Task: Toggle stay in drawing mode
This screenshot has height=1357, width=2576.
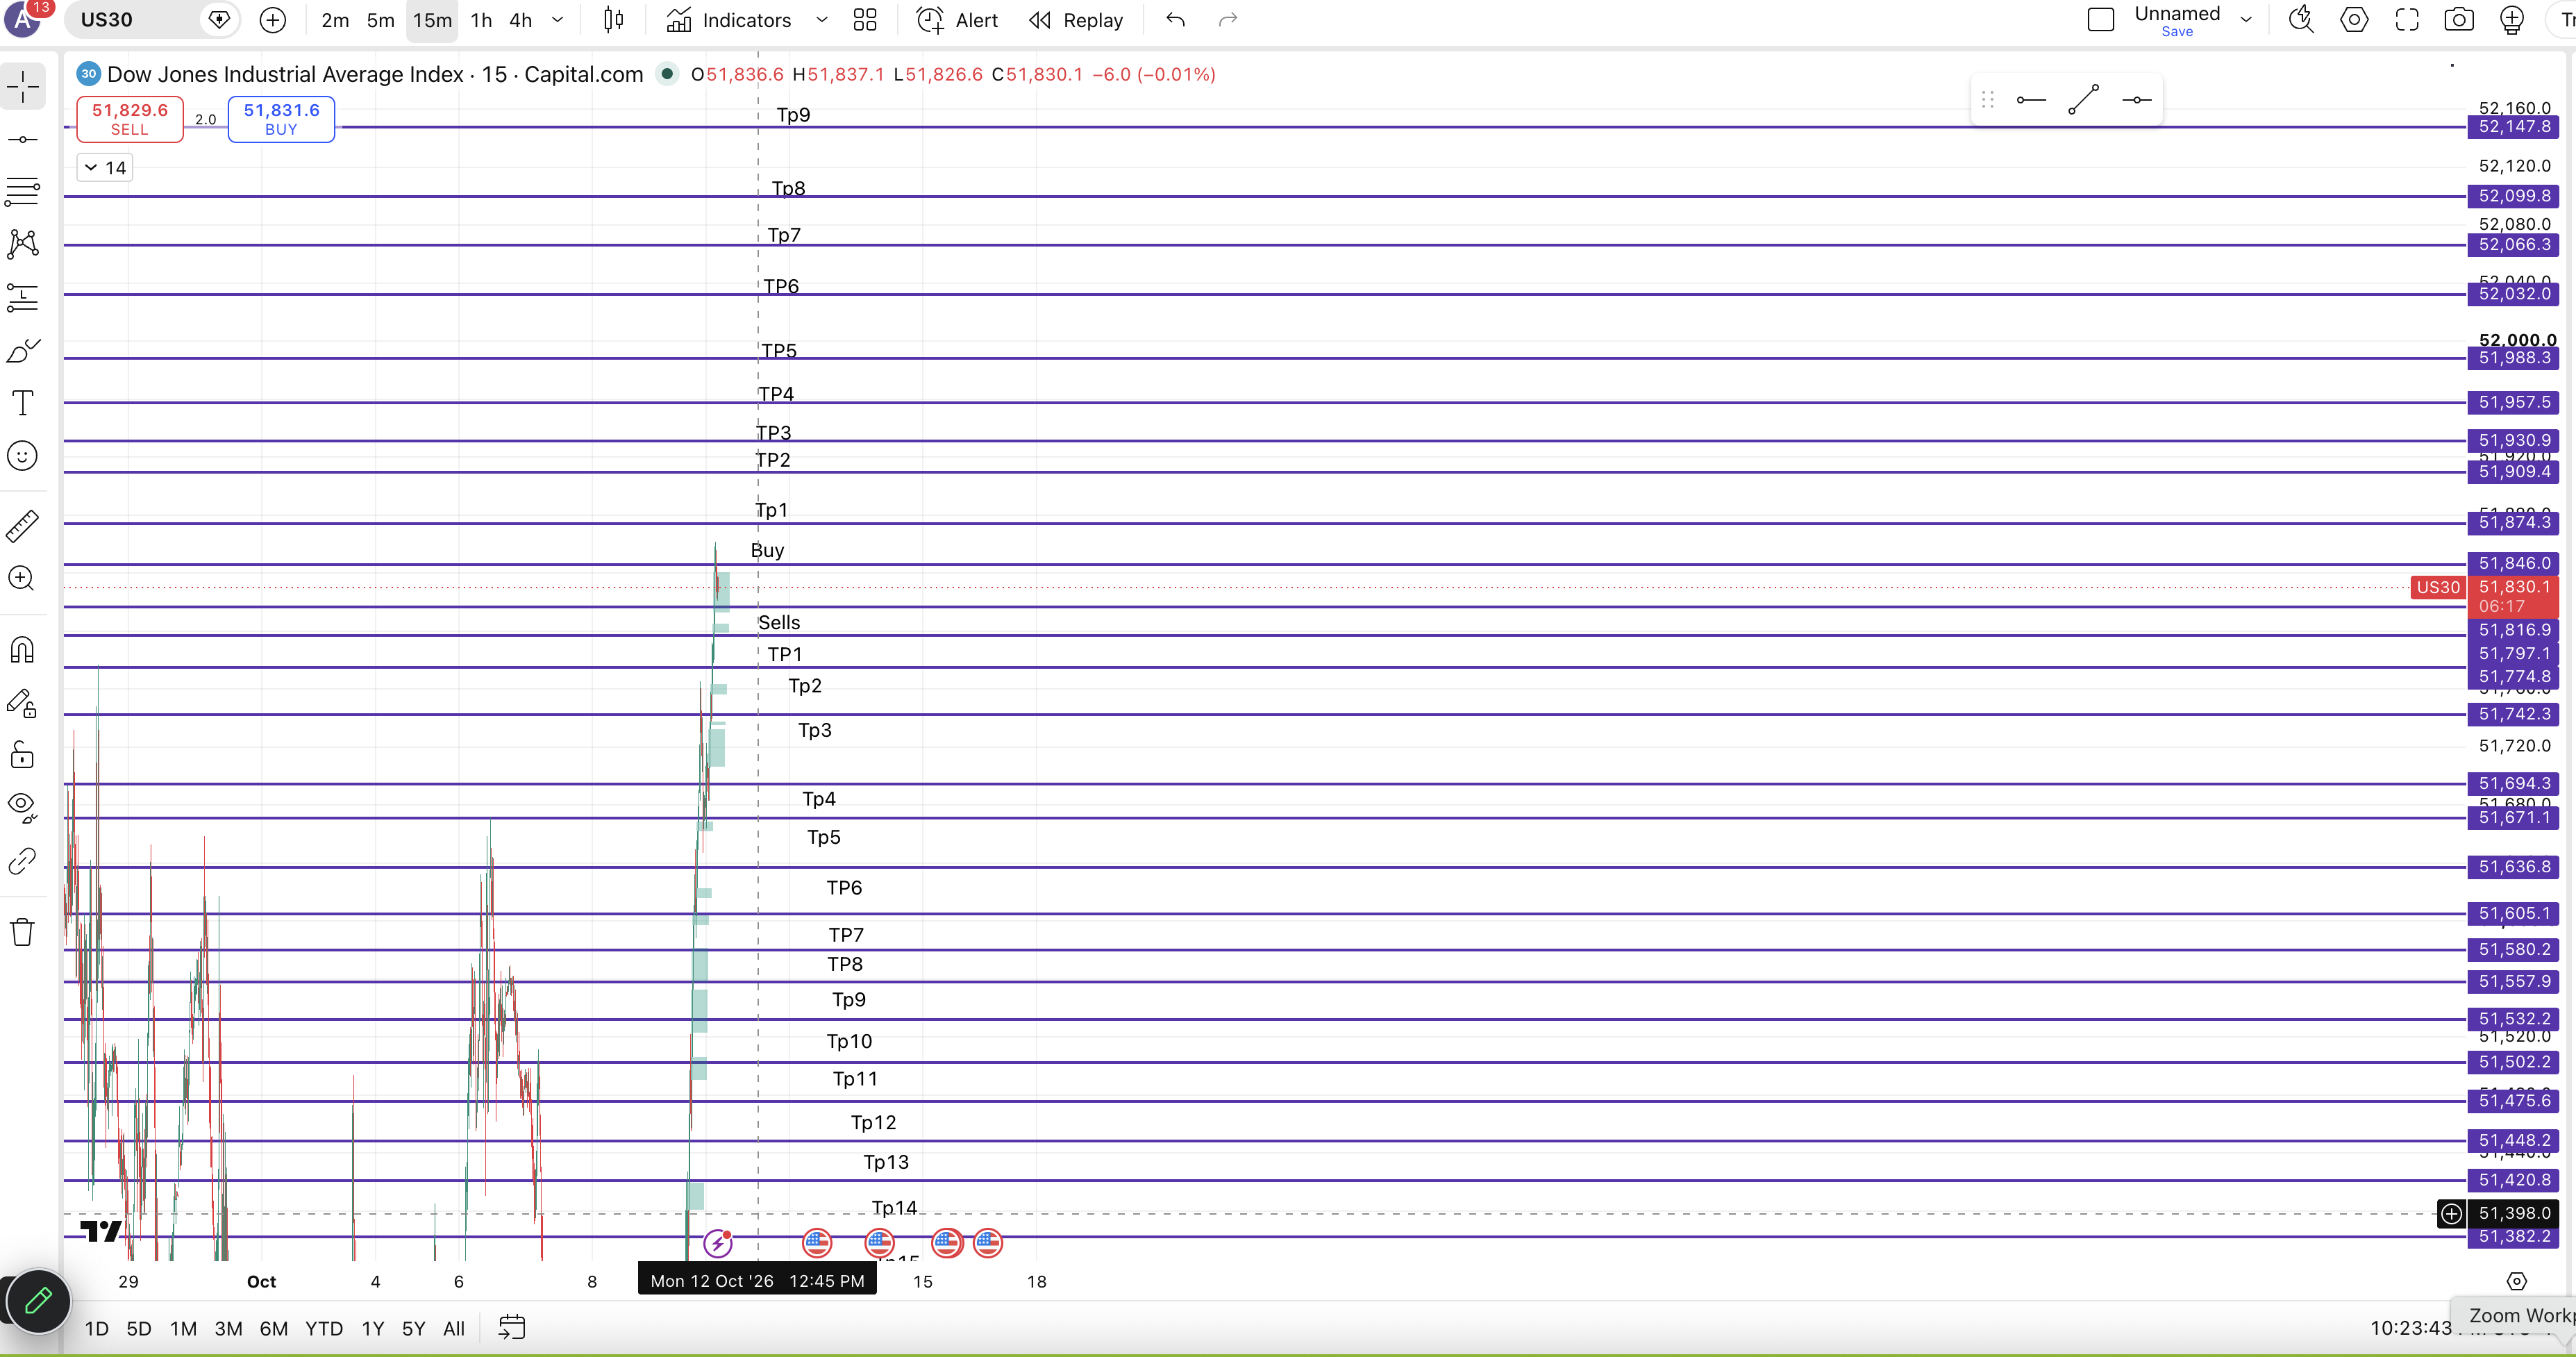Action: pyautogui.click(x=22, y=703)
